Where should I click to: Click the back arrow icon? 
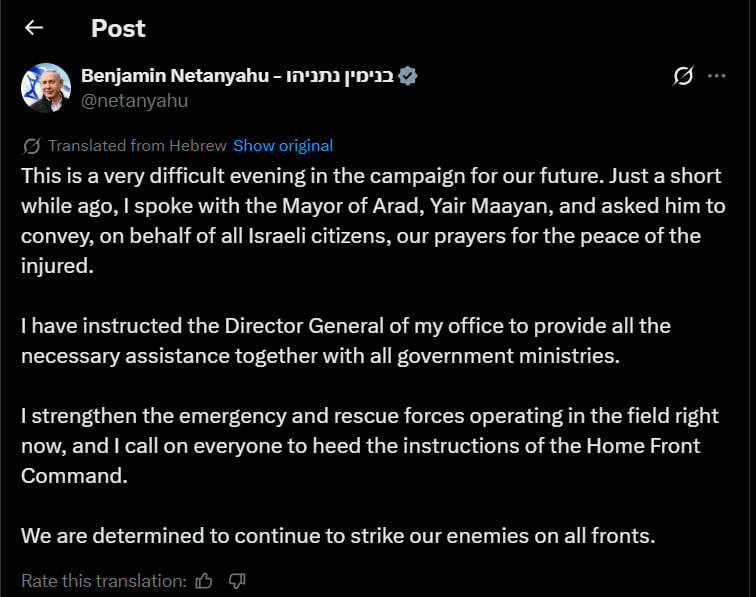point(34,28)
